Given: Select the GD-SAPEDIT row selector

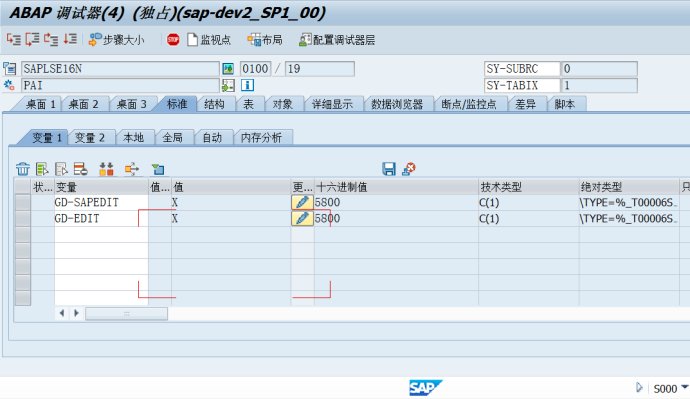Looking at the screenshot, I should (22, 202).
